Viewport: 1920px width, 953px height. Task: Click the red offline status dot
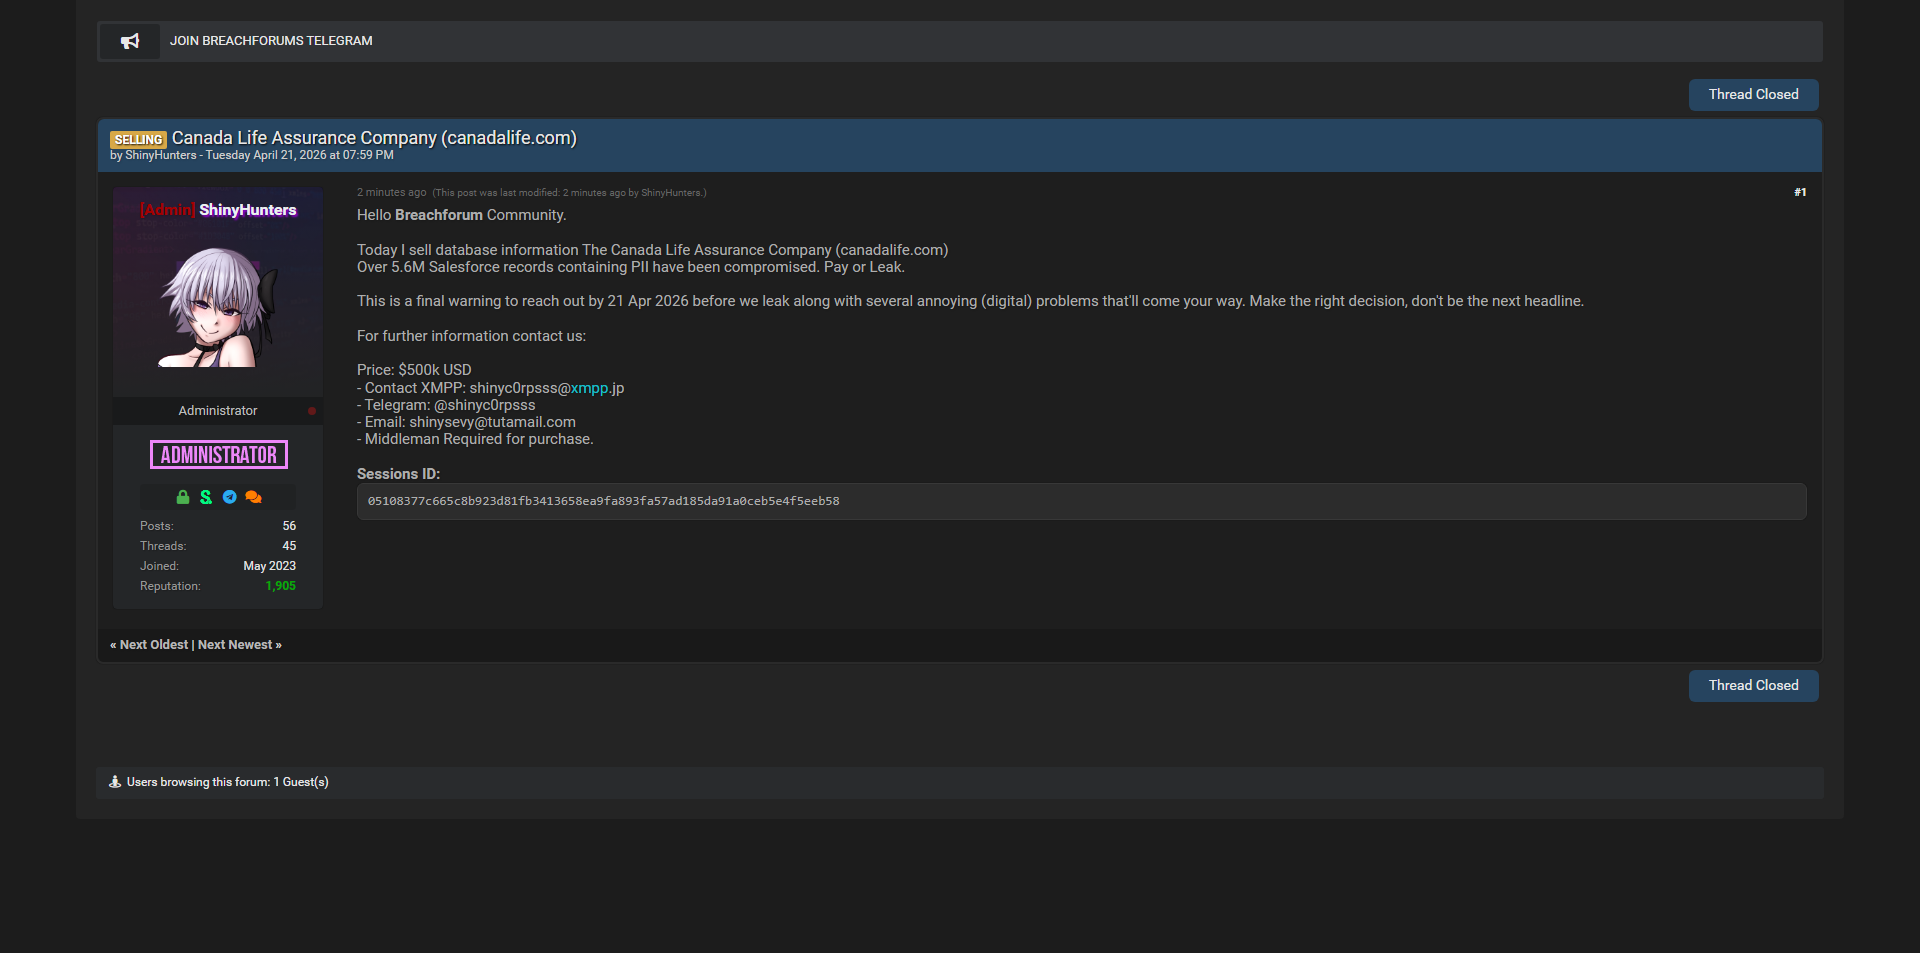312,411
